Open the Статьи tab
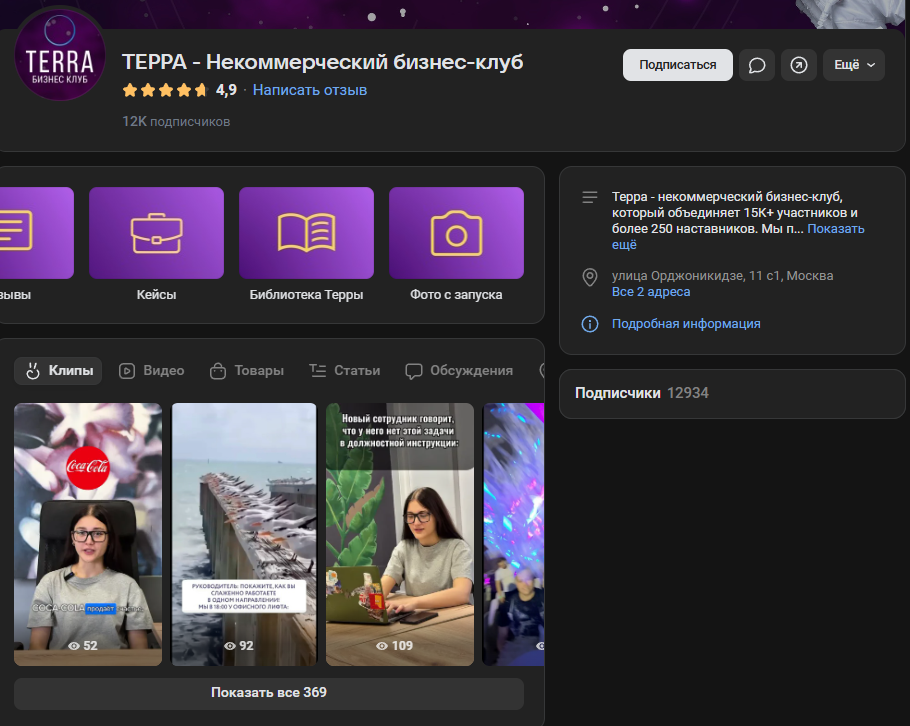The image size is (910, 726). tap(345, 371)
